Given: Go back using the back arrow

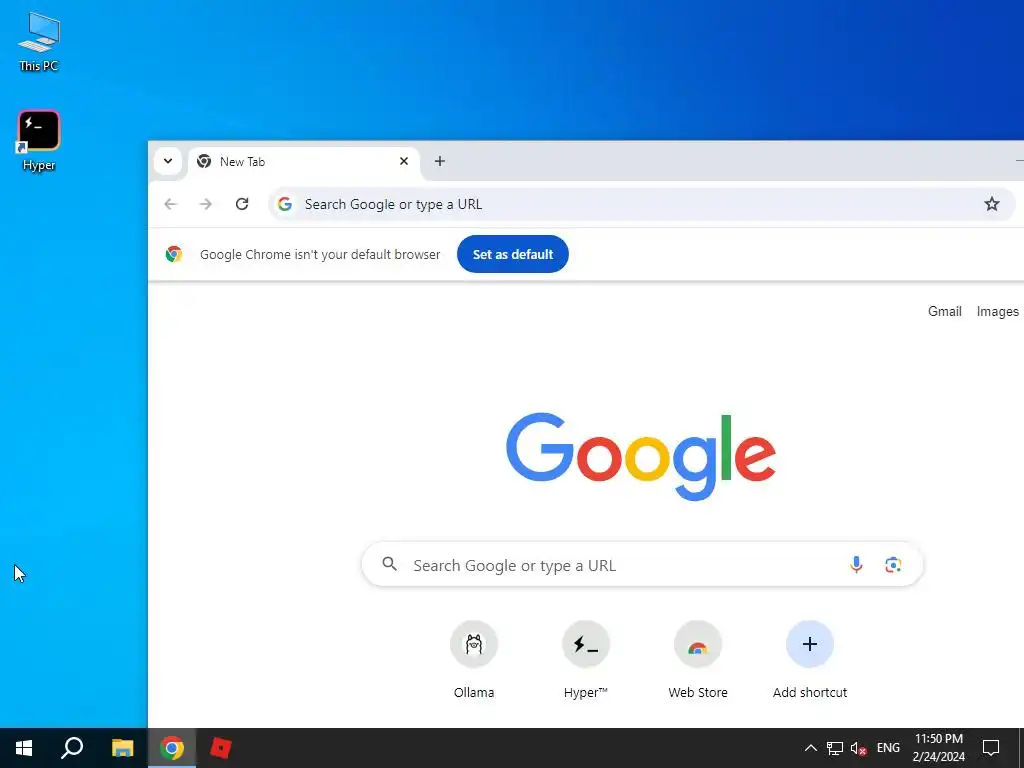Looking at the screenshot, I should coord(170,204).
